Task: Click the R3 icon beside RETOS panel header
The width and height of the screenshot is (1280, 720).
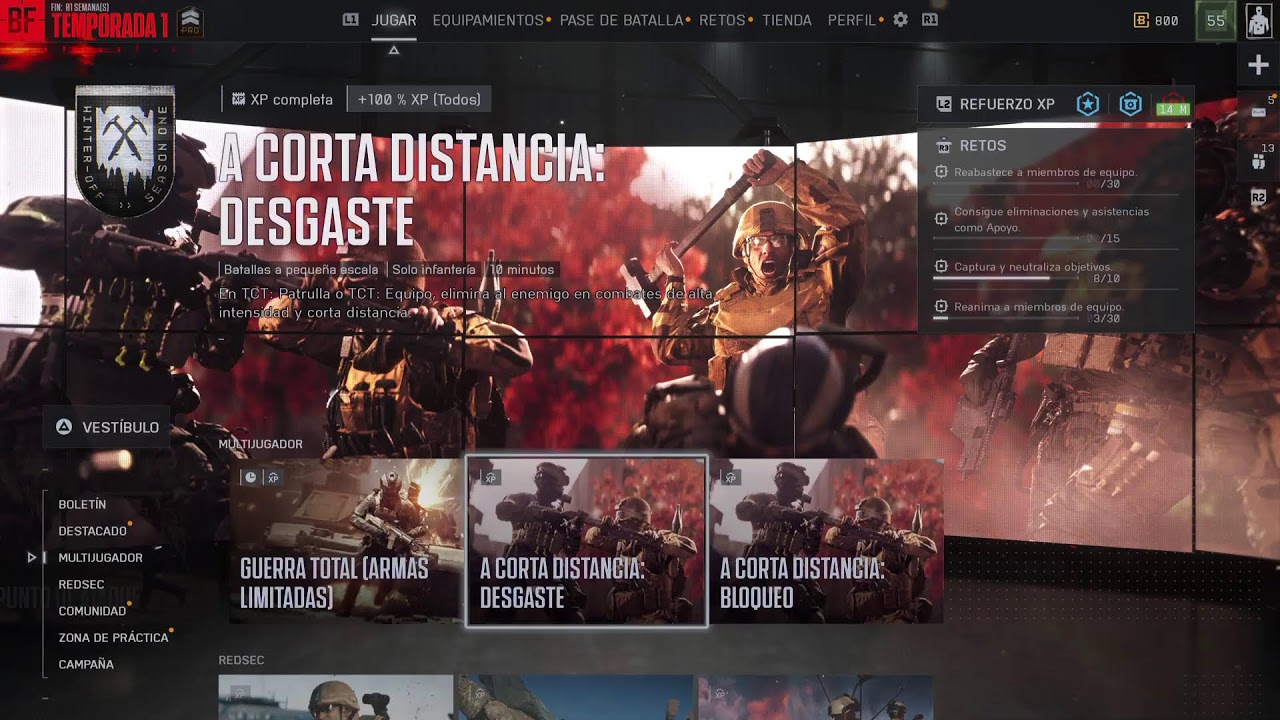Action: click(943, 146)
